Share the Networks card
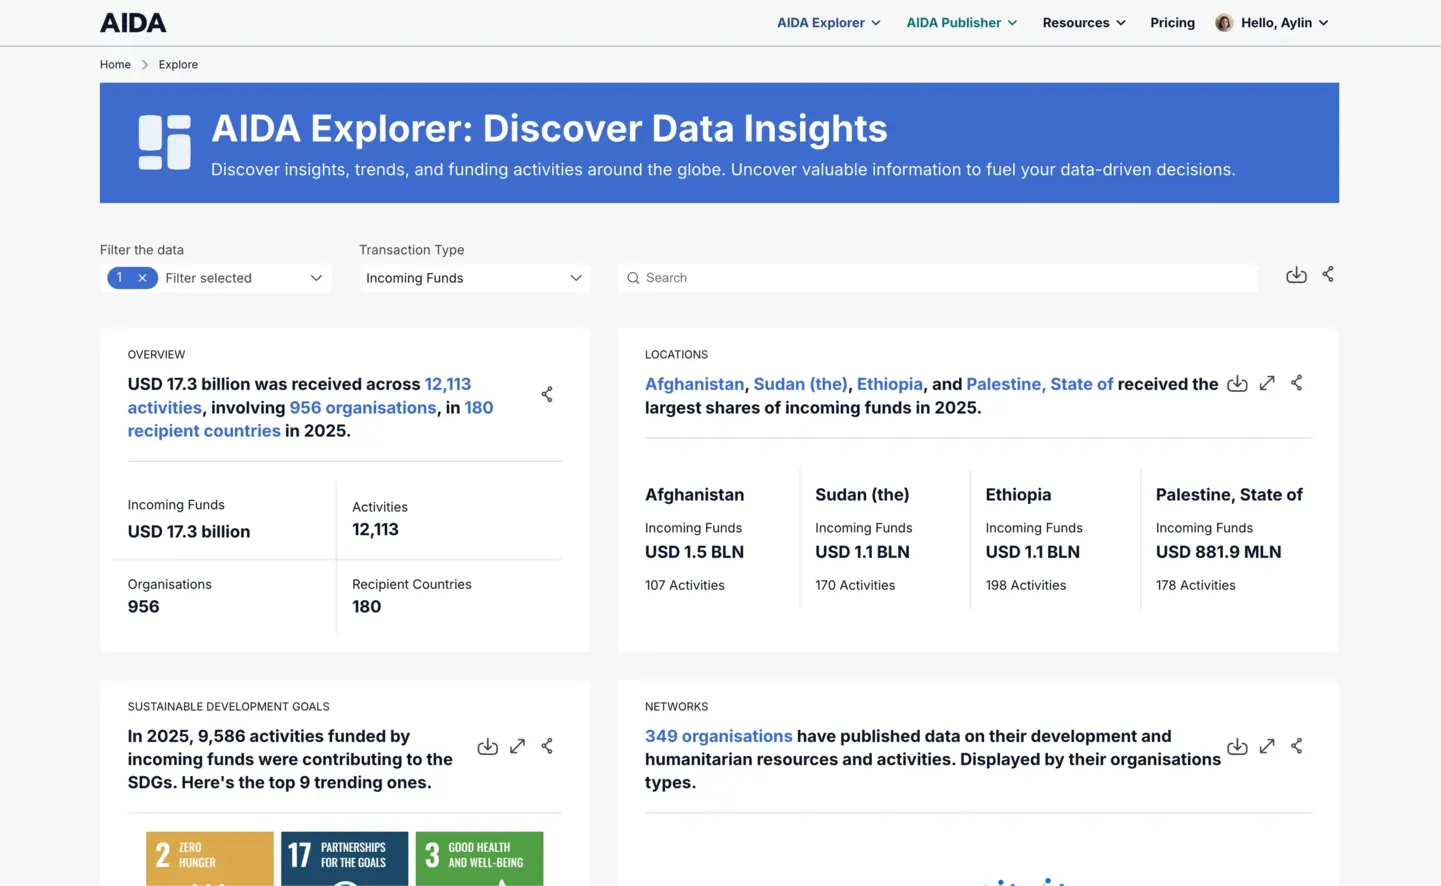 pos(1297,746)
